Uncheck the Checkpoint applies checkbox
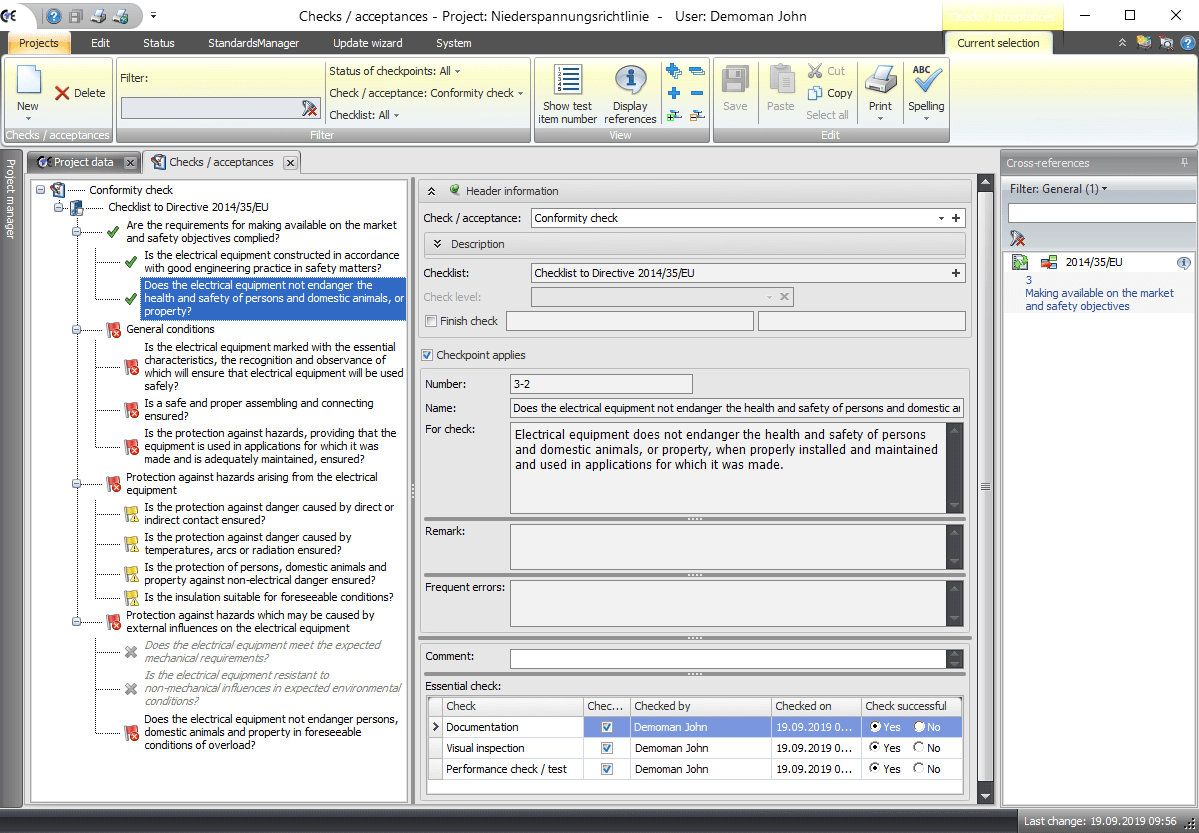The image size is (1199, 833). coord(425,355)
